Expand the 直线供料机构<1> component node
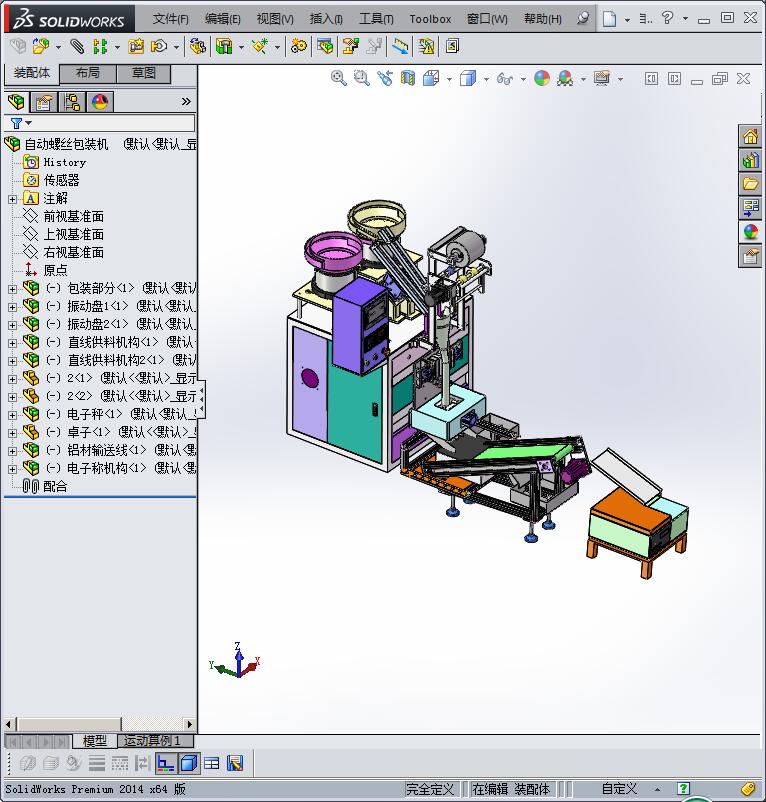The height and width of the screenshot is (802, 766). pyautogui.click(x=12, y=343)
